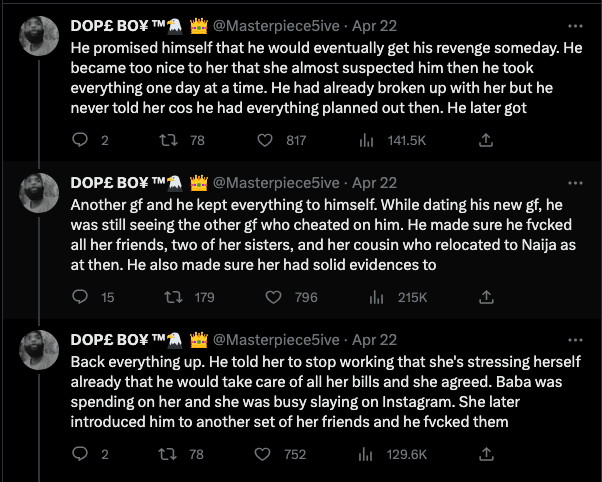Open more options on the third tweet
The height and width of the screenshot is (482, 602).
tap(575, 340)
